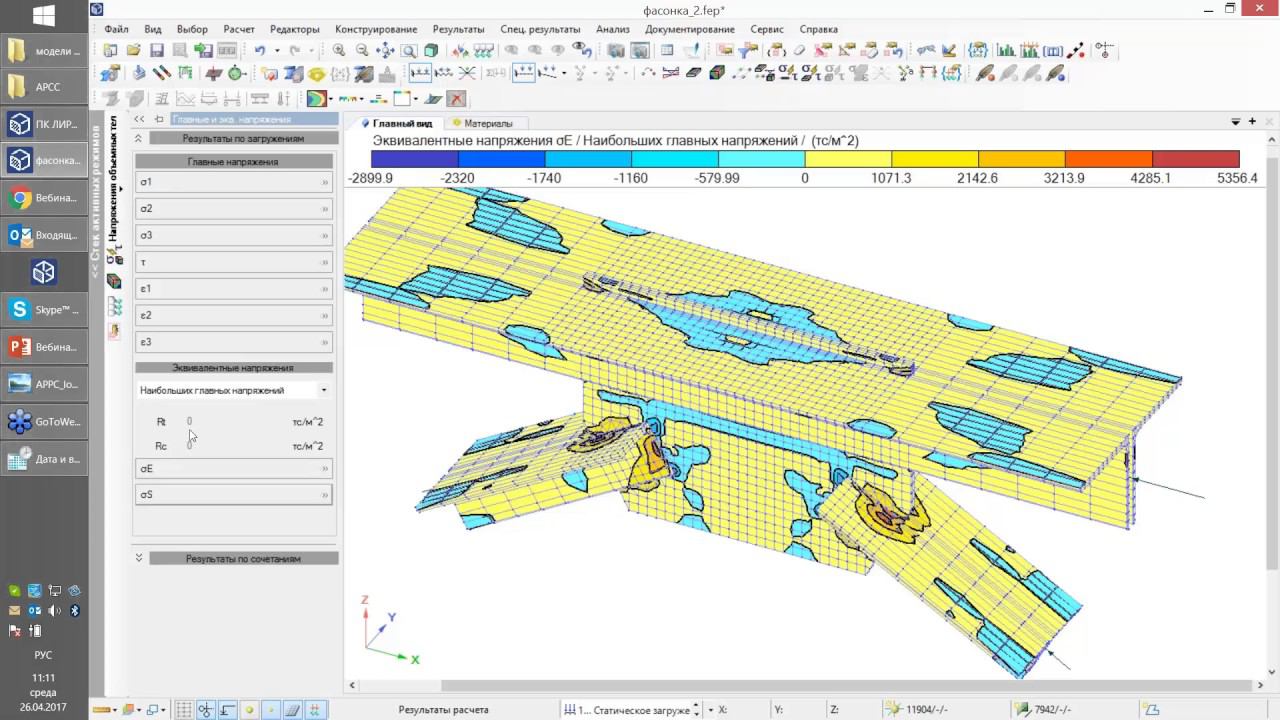
Task: Click the Open file folder icon
Action: pyautogui.click(x=134, y=50)
